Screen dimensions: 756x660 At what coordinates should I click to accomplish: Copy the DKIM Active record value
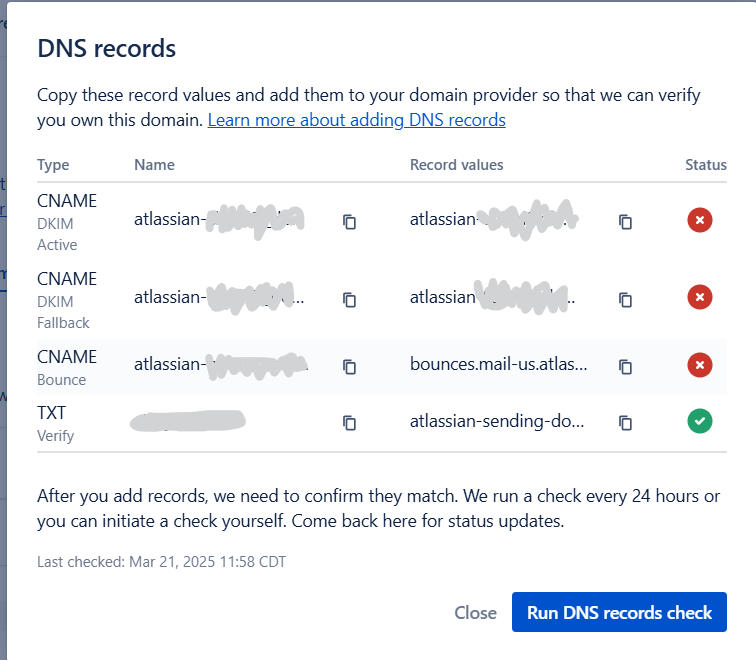click(x=625, y=222)
